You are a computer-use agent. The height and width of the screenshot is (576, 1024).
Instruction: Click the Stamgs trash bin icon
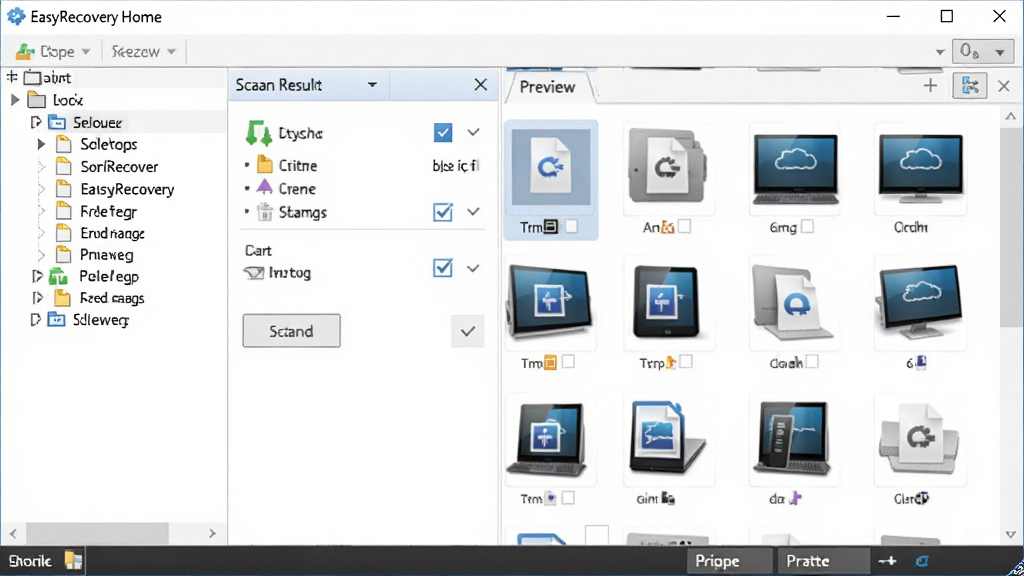pos(264,212)
